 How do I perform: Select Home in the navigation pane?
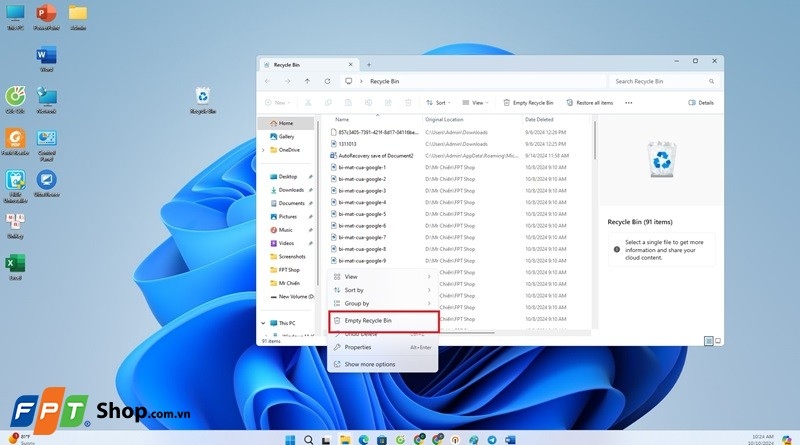tap(286, 123)
